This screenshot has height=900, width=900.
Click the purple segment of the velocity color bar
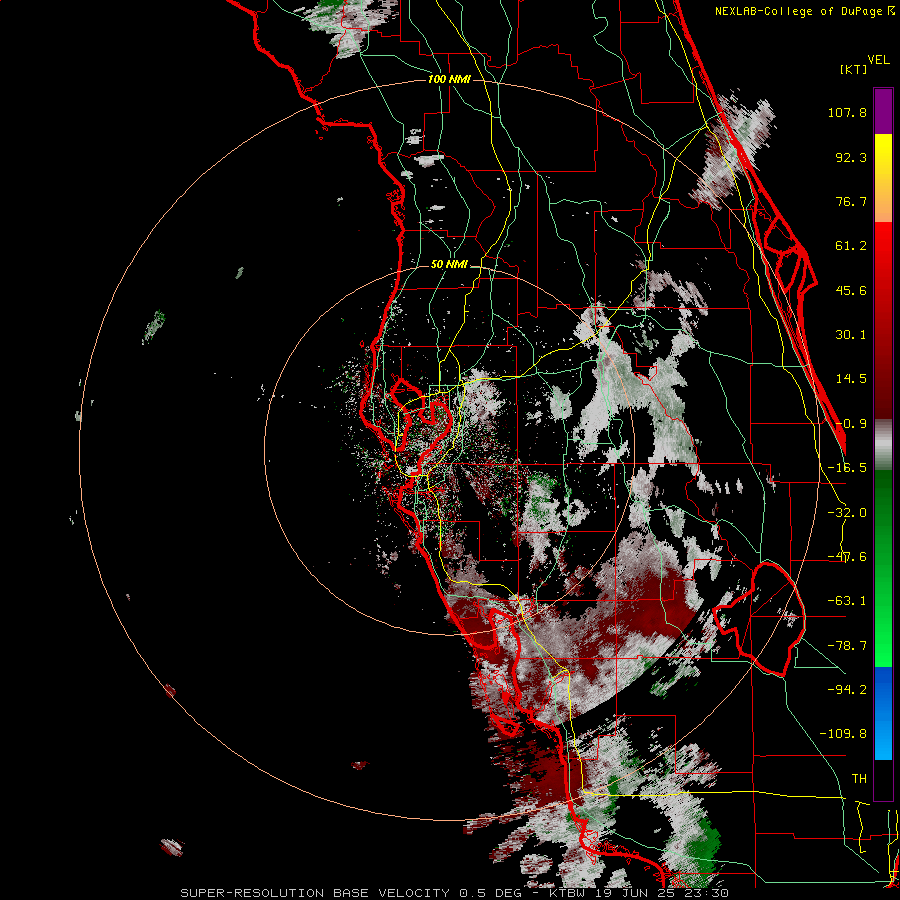tap(883, 111)
